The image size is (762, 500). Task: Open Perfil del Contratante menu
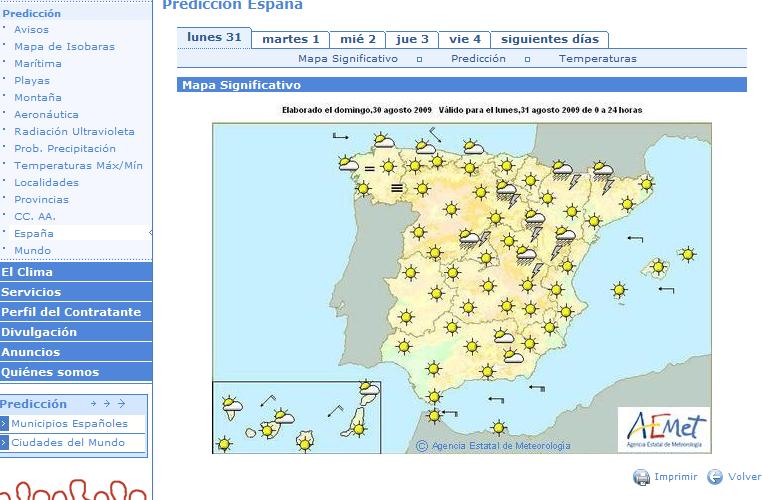coord(76,312)
